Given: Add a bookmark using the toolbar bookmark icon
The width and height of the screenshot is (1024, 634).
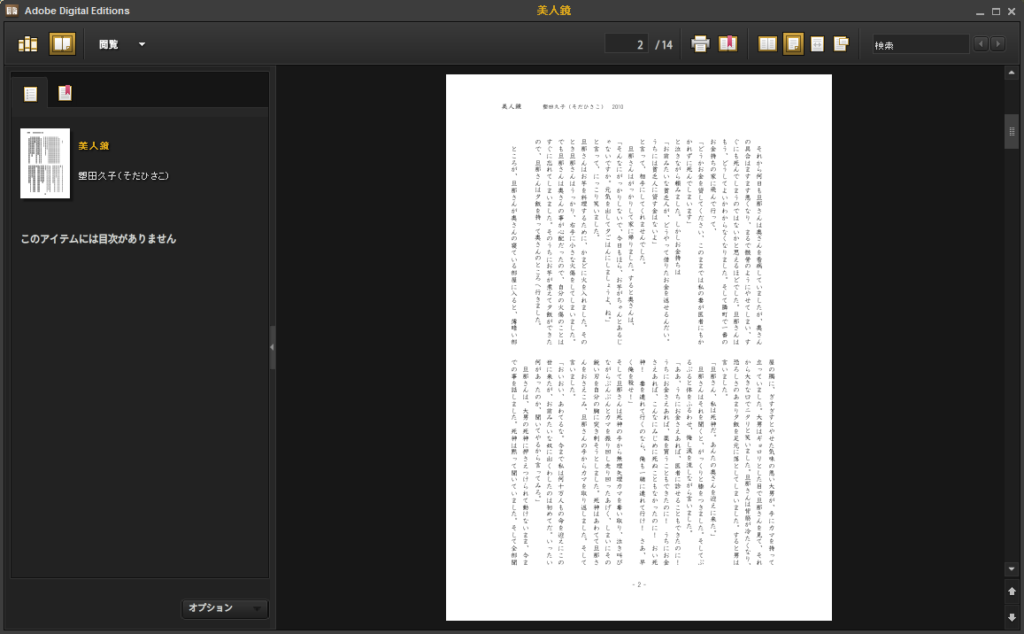Looking at the screenshot, I should [728, 44].
